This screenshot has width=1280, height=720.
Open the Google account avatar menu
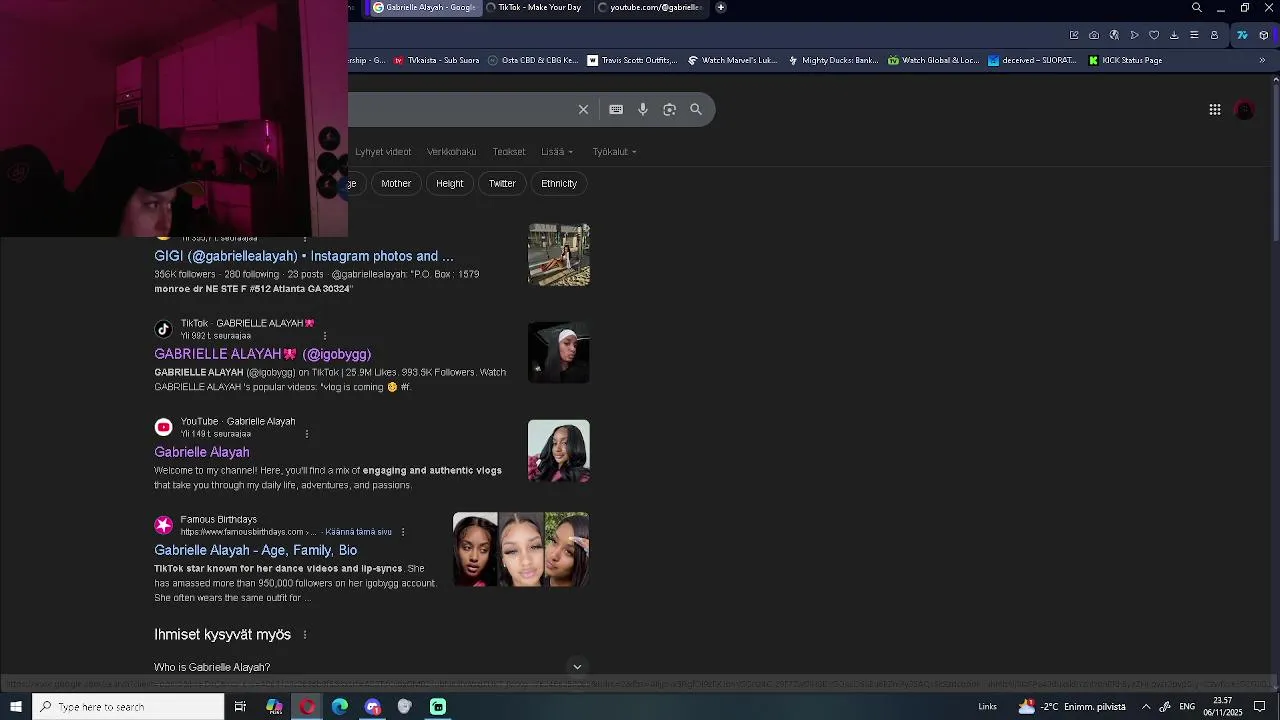1245,110
